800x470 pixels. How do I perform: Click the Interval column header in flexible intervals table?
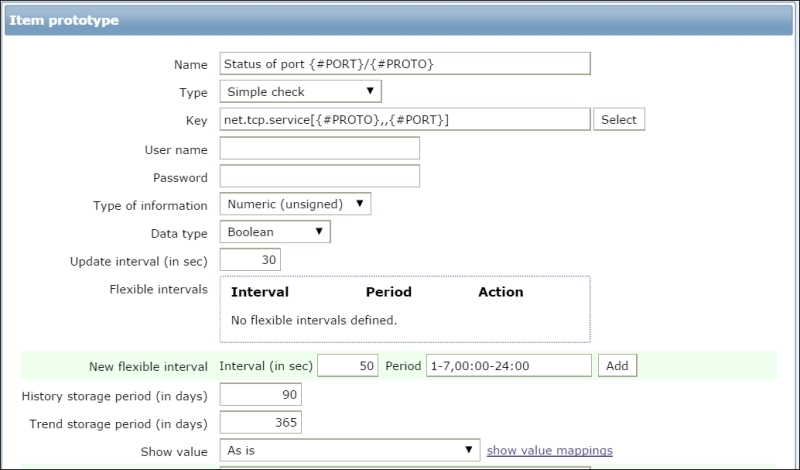click(260, 292)
